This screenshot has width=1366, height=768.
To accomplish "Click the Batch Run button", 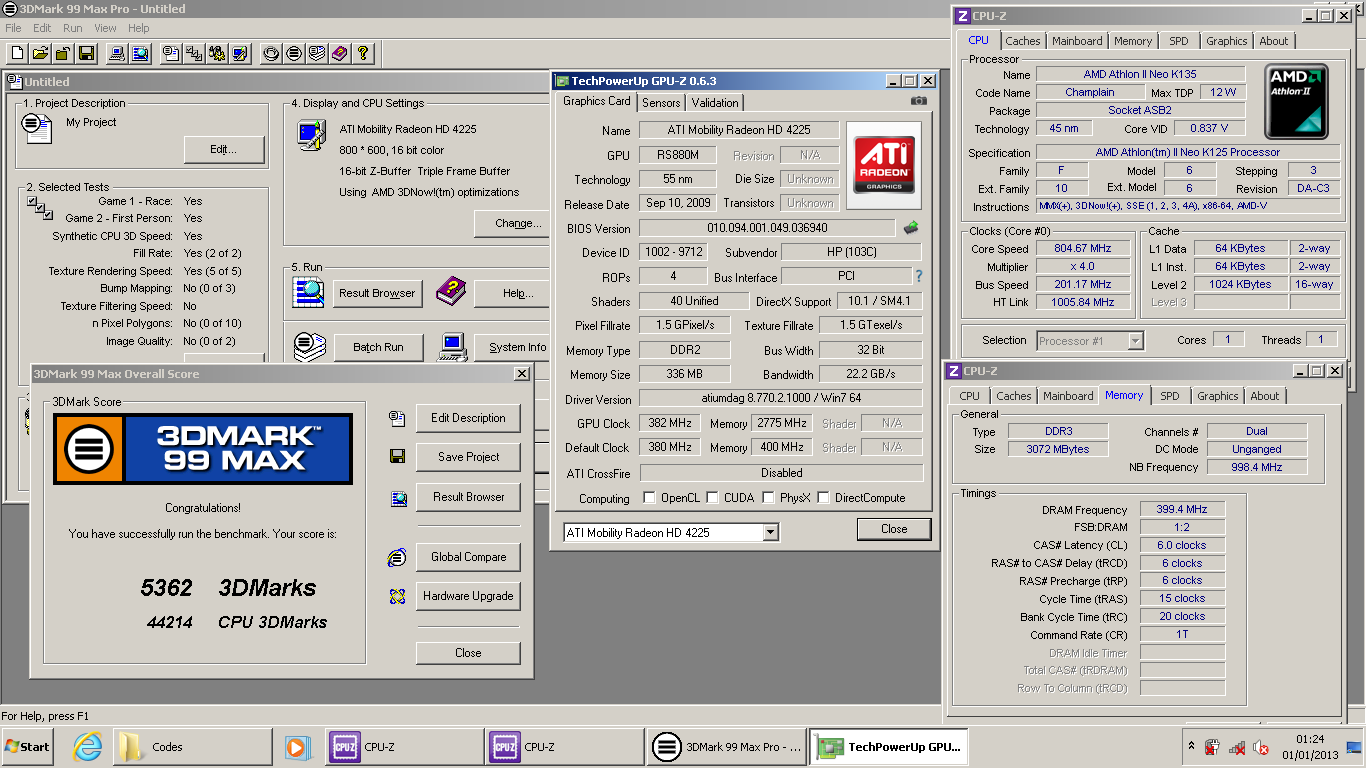I will click(x=378, y=347).
